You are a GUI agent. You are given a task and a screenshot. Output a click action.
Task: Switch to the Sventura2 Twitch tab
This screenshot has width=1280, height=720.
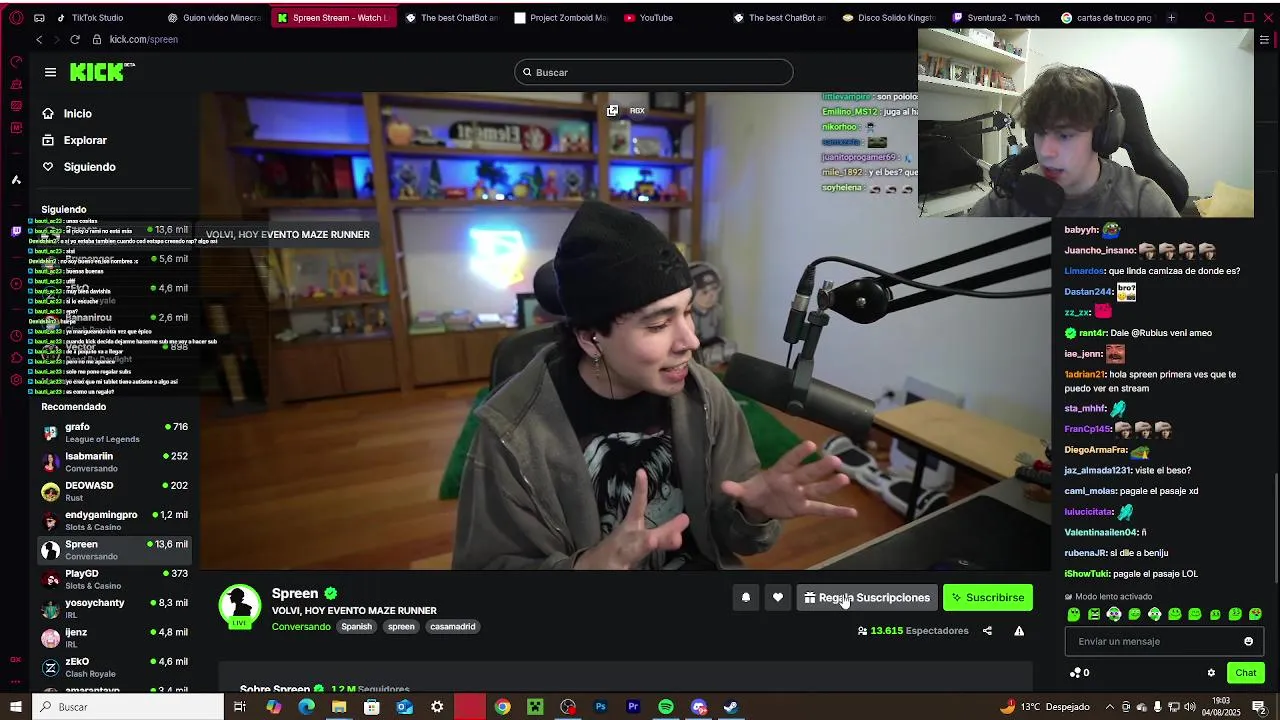[998, 17]
